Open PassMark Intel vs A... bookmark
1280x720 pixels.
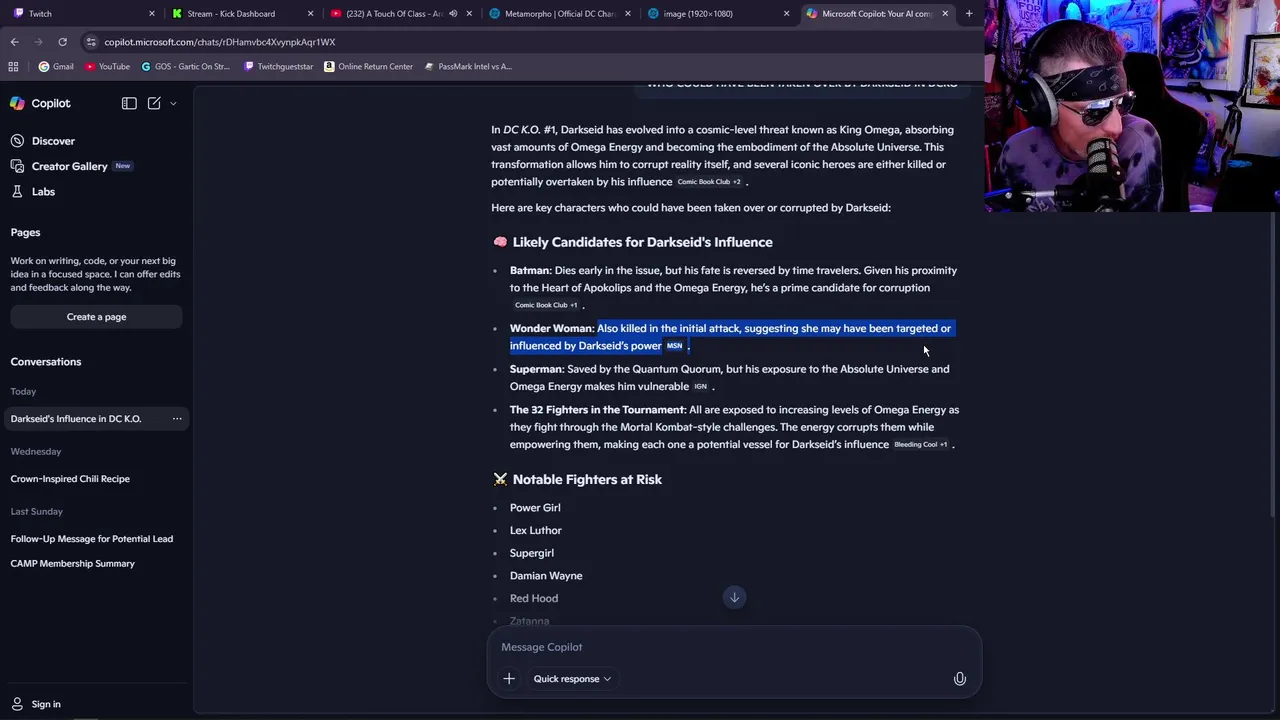[x=468, y=67]
